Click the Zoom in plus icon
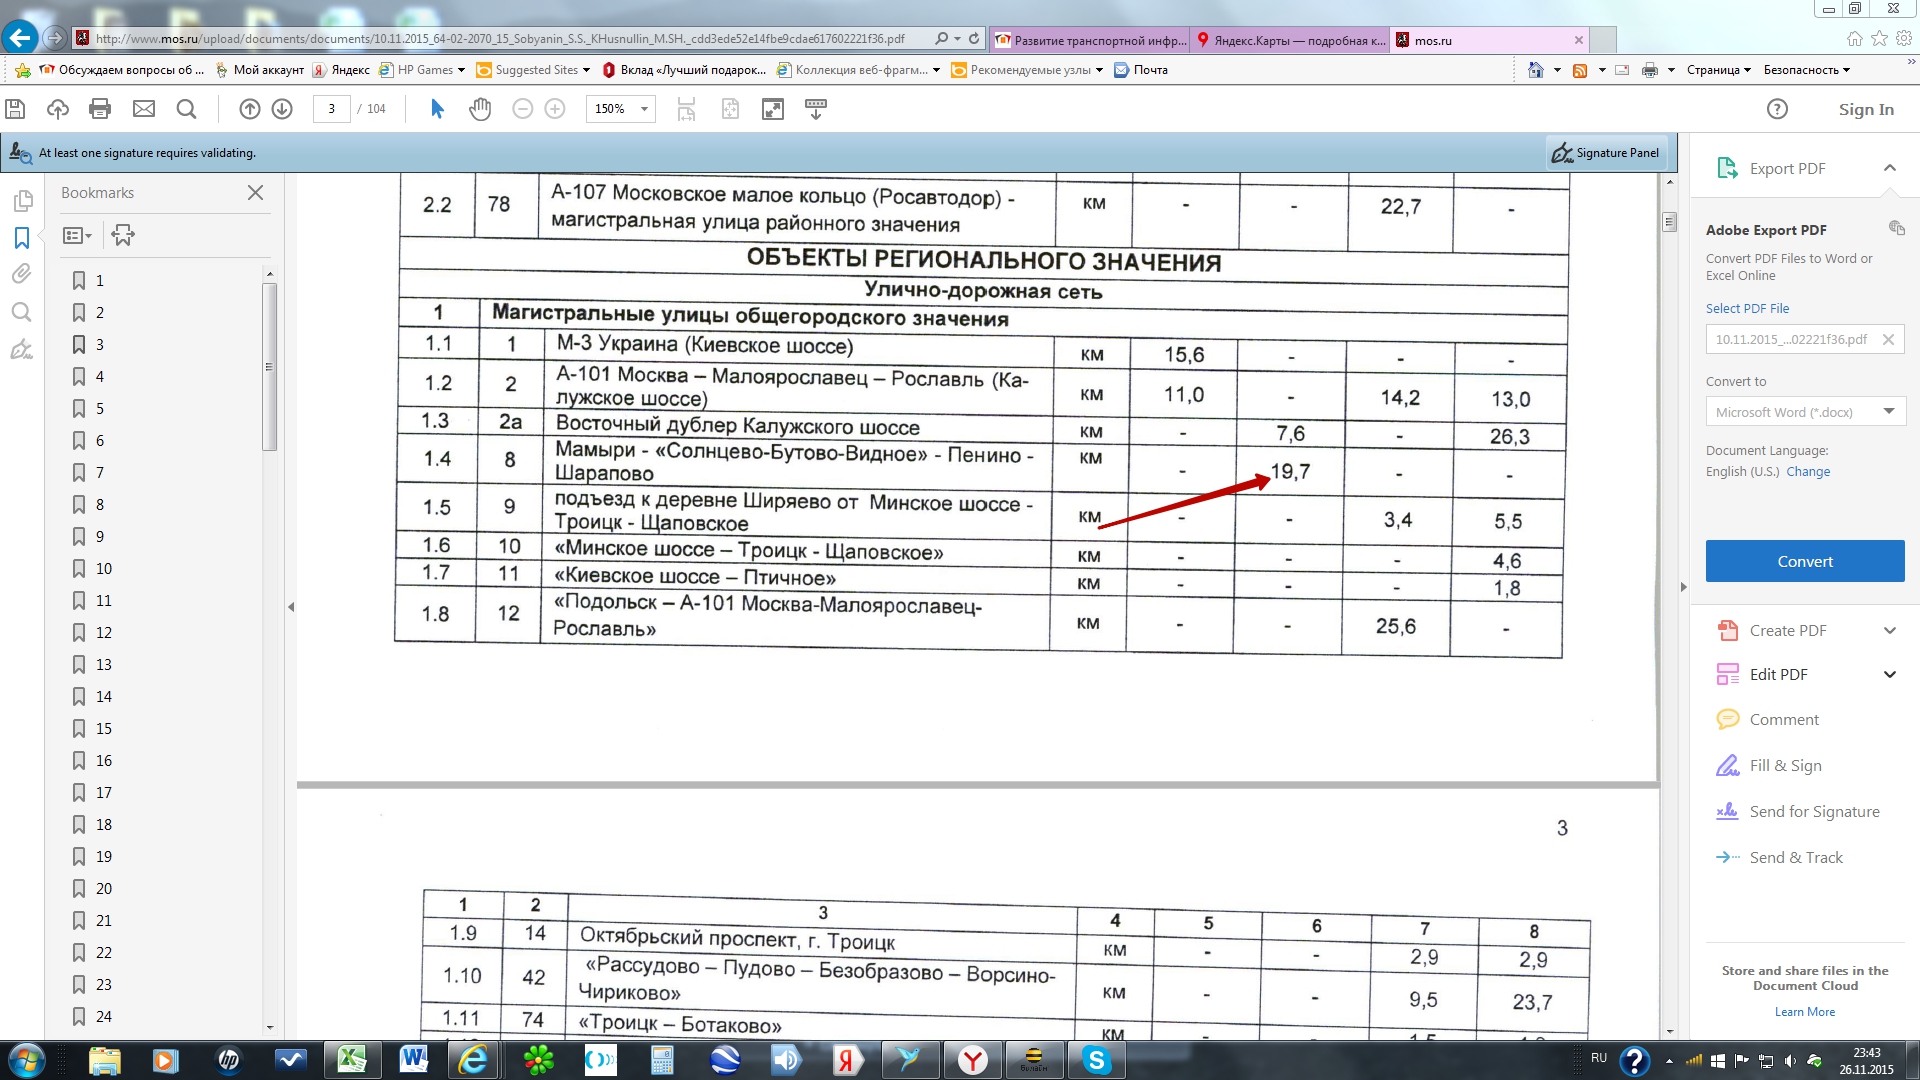The height and width of the screenshot is (1080, 1920). [x=555, y=109]
